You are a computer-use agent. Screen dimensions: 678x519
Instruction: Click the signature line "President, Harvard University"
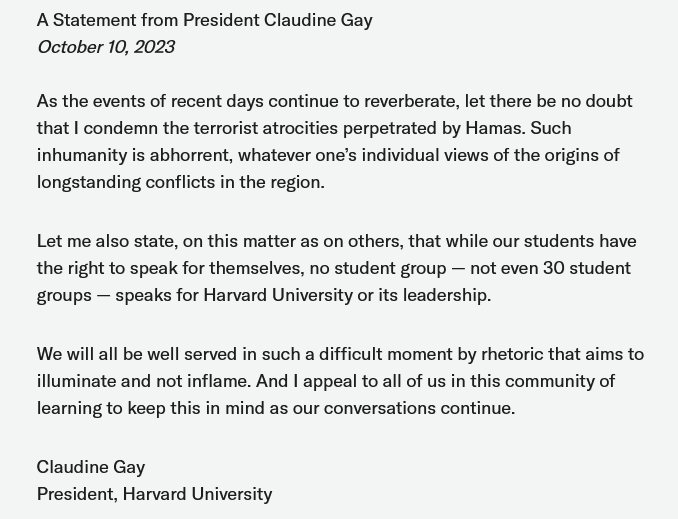tap(154, 494)
